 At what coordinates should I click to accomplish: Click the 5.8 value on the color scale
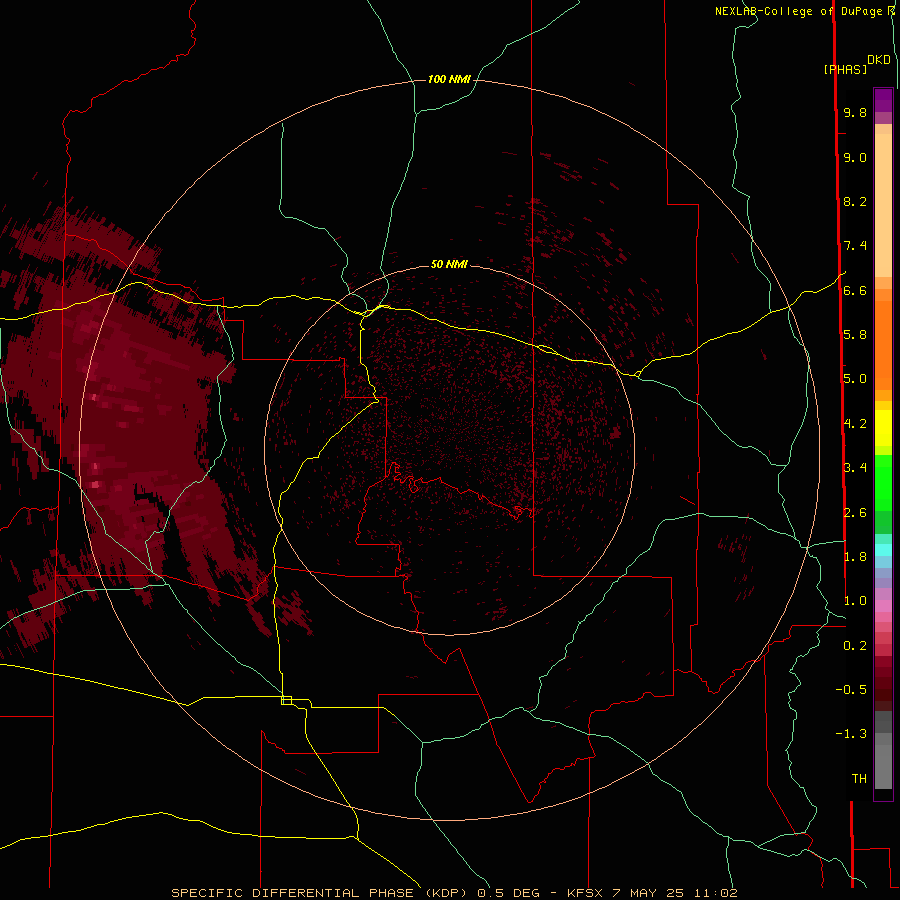(855, 335)
